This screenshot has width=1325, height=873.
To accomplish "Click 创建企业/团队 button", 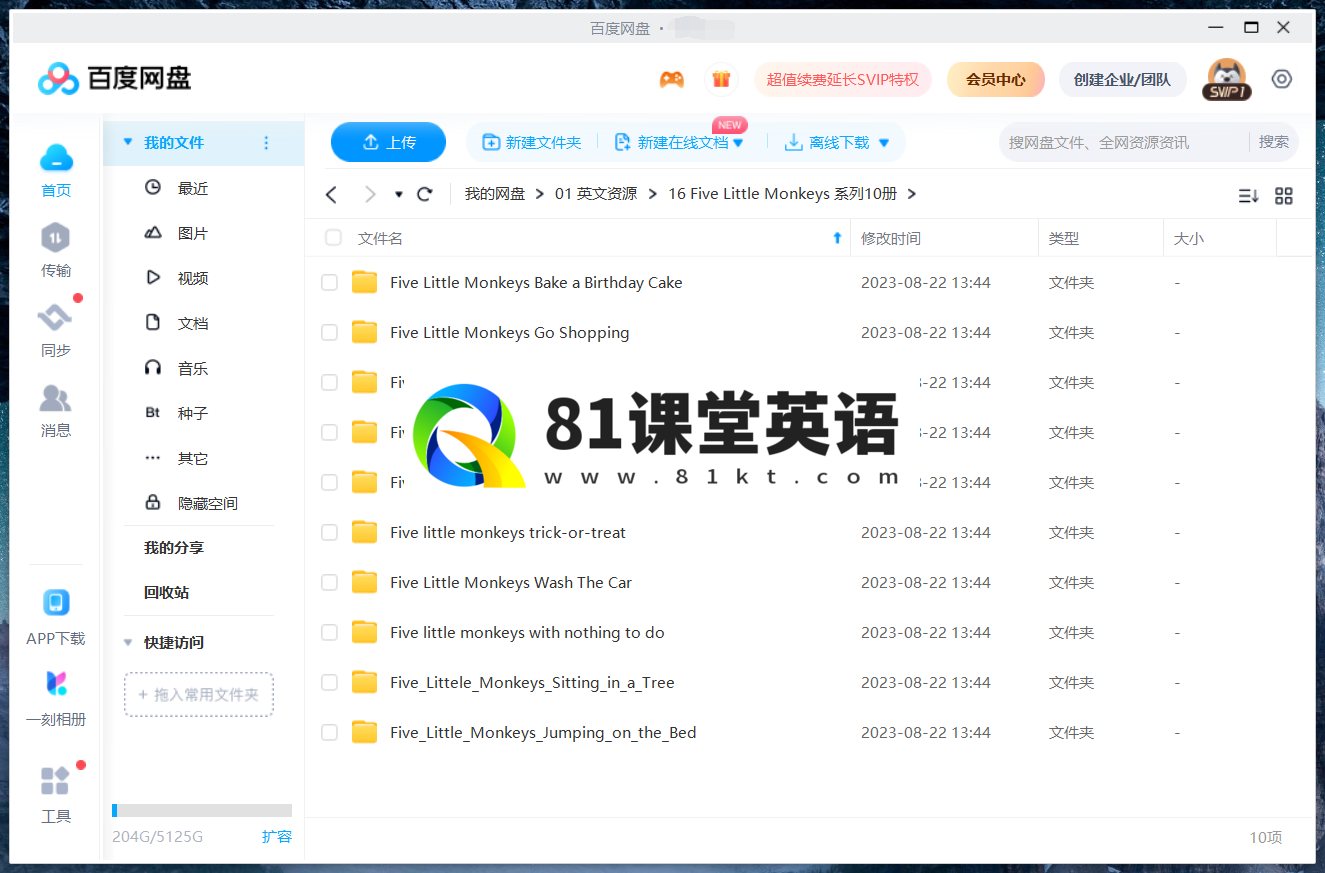I will 1122,79.
